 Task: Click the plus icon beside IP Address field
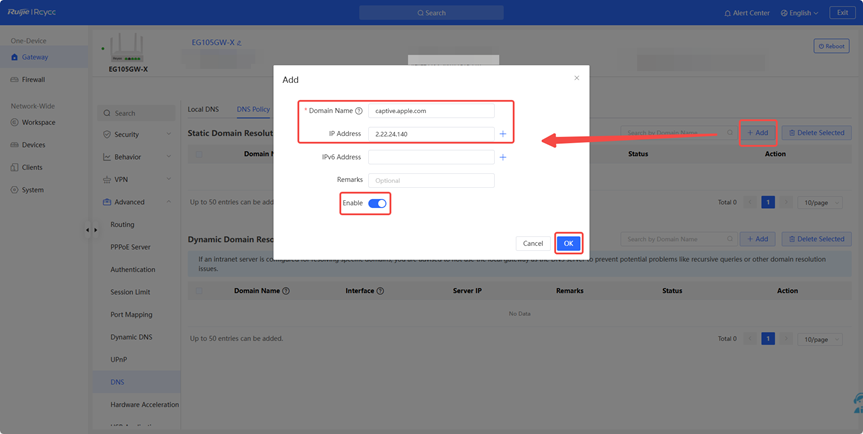point(503,134)
